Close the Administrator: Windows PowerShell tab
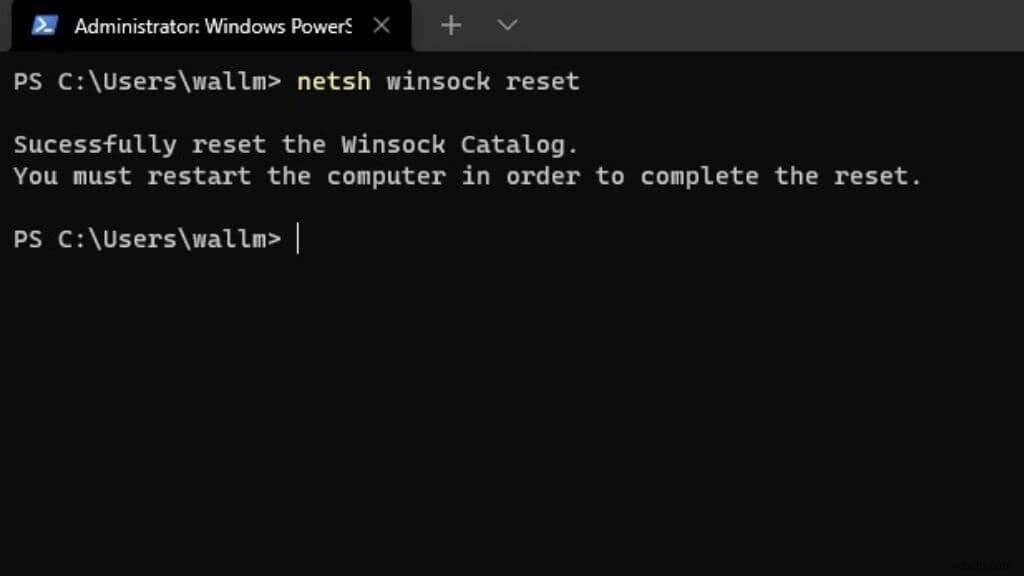This screenshot has height=576, width=1024. tap(381, 26)
